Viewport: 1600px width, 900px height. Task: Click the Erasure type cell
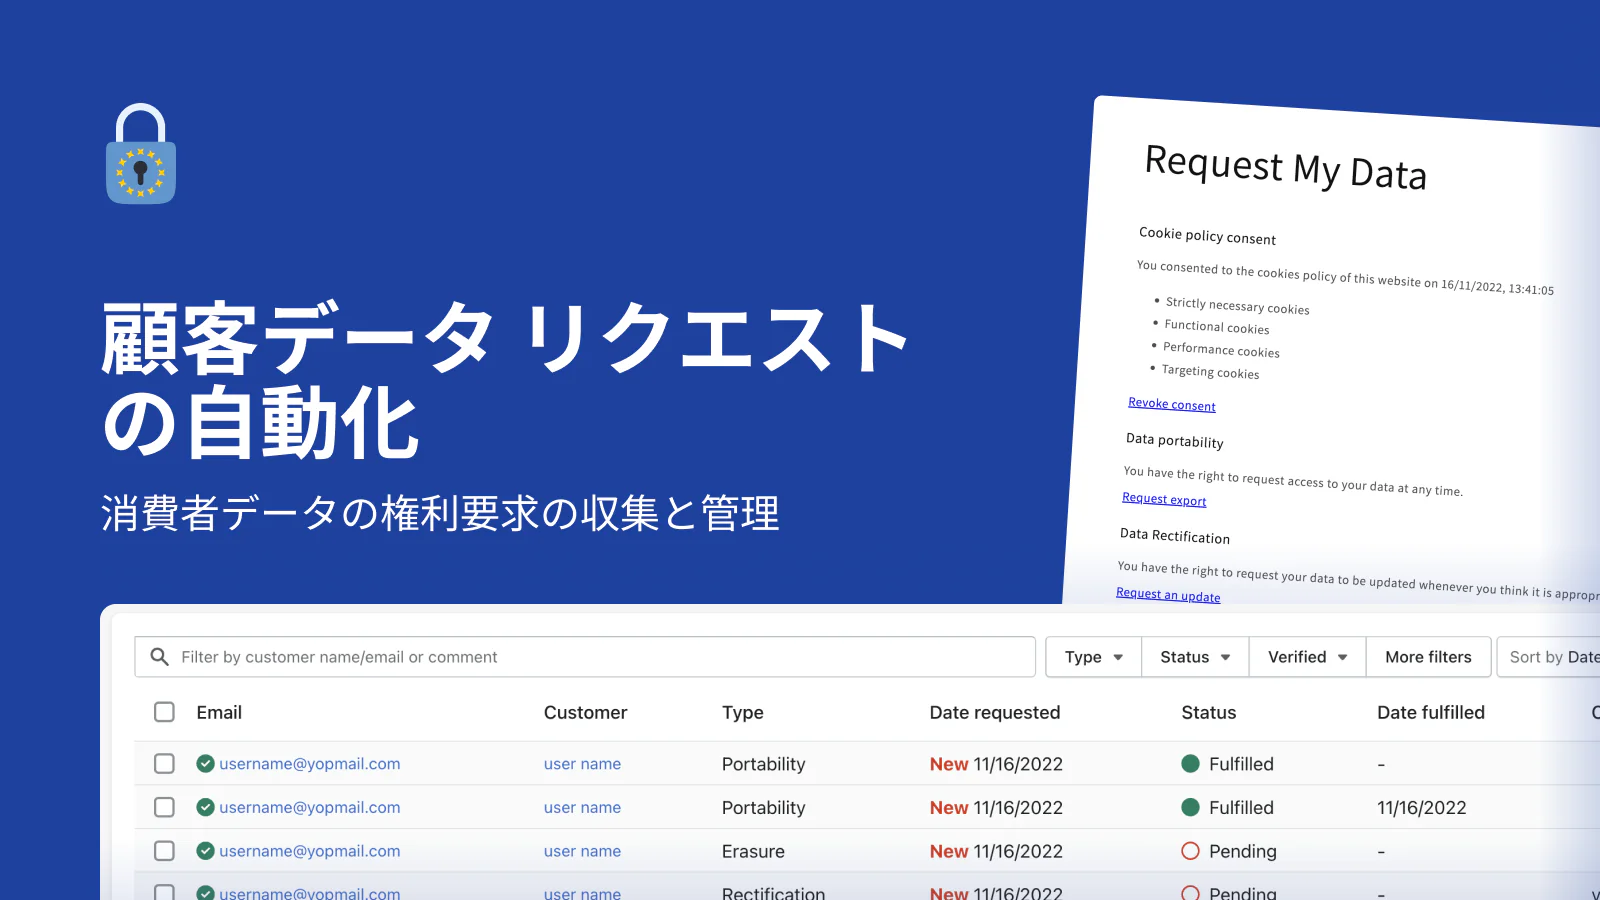(753, 851)
